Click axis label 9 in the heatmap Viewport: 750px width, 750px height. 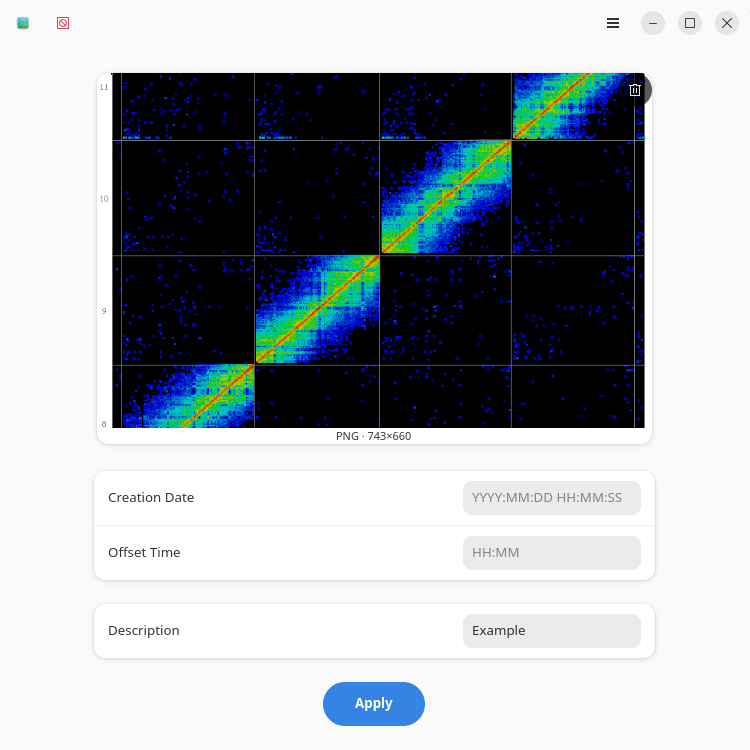point(104,312)
